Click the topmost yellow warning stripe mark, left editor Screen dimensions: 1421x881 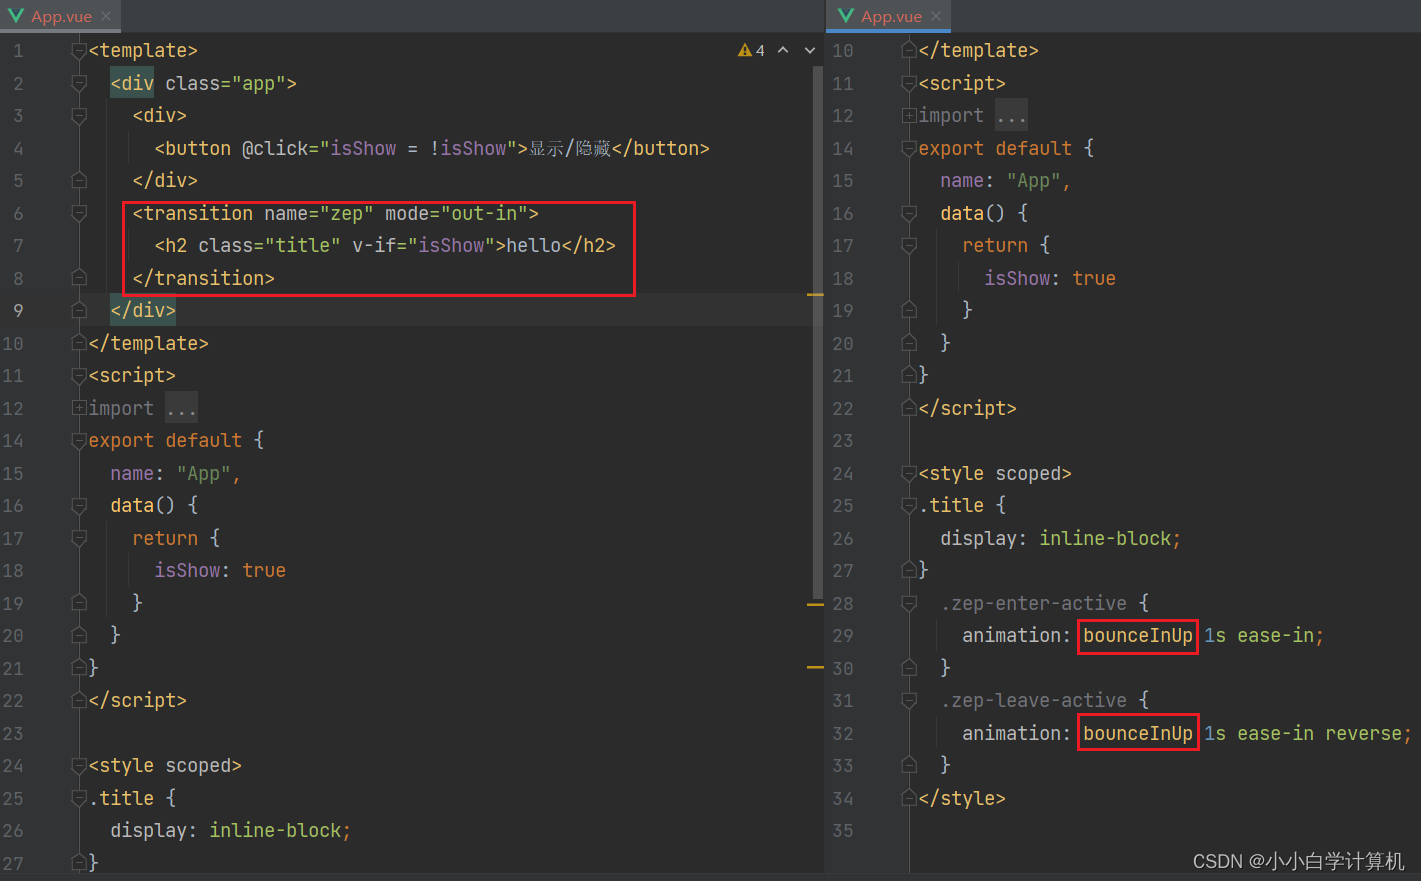tap(815, 295)
